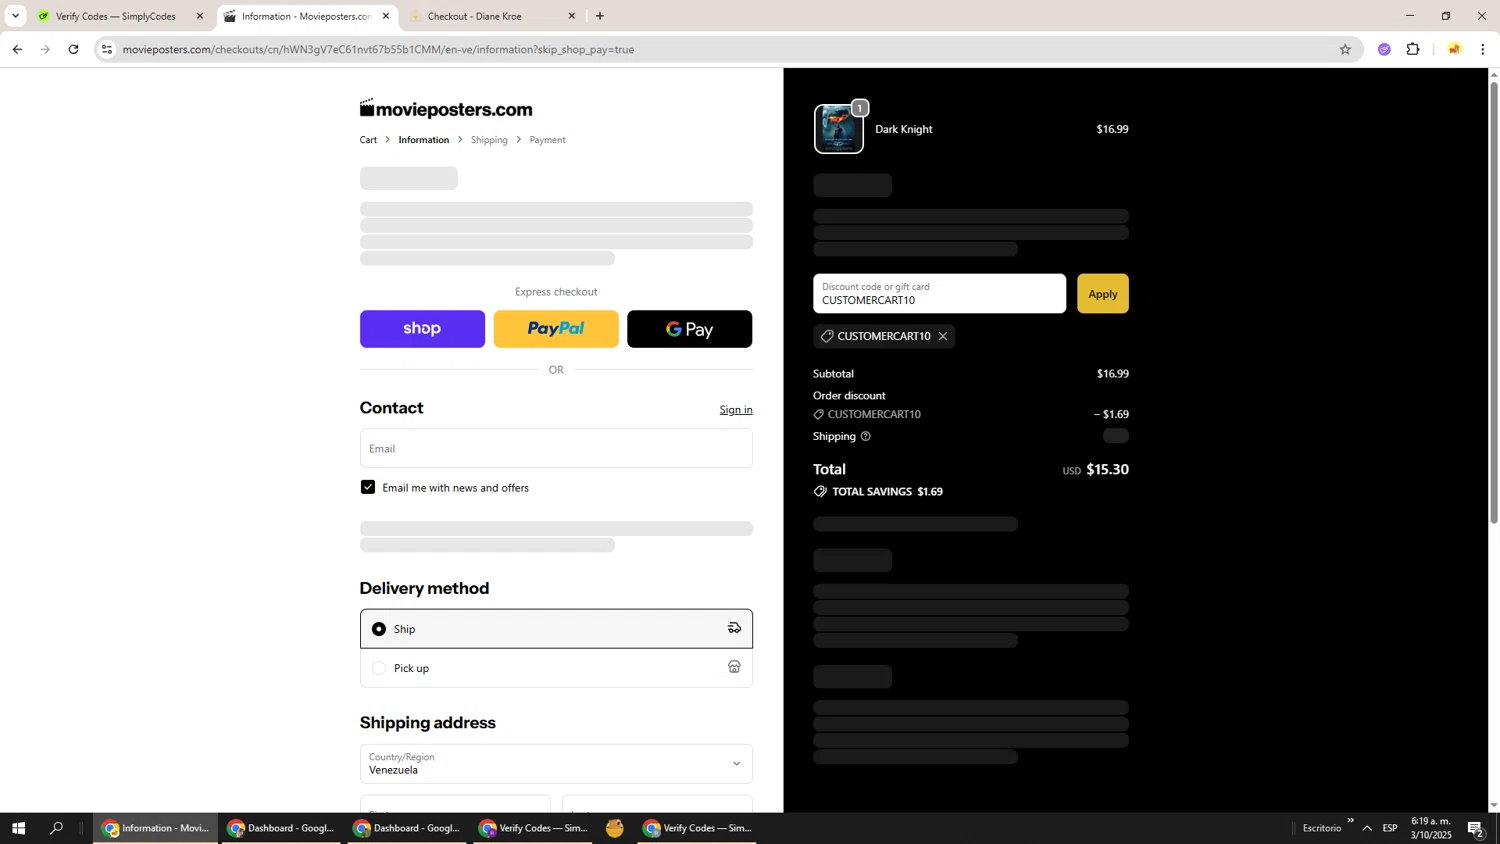Close the Verify Codes SimplyCodes tab
Image resolution: width=1500 pixels, height=844 pixels.
coord(200,16)
